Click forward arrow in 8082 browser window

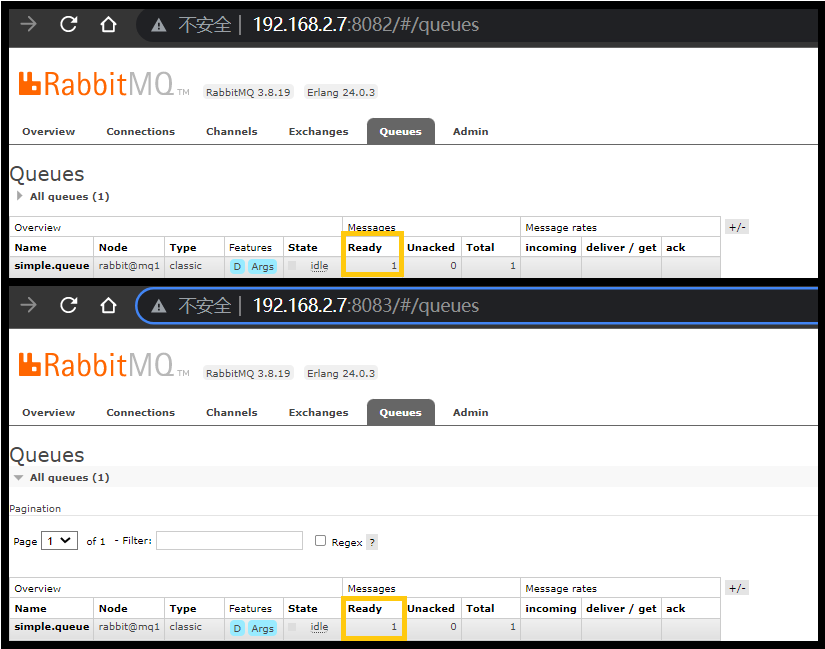tap(28, 24)
